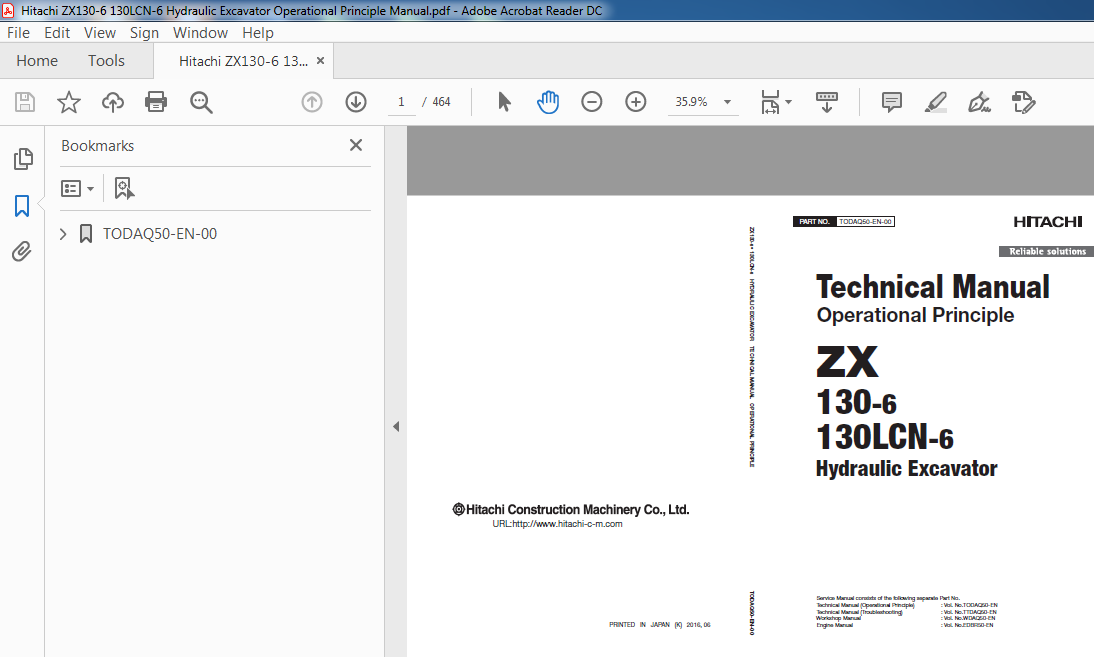Click Find current bookmark icon

click(124, 188)
